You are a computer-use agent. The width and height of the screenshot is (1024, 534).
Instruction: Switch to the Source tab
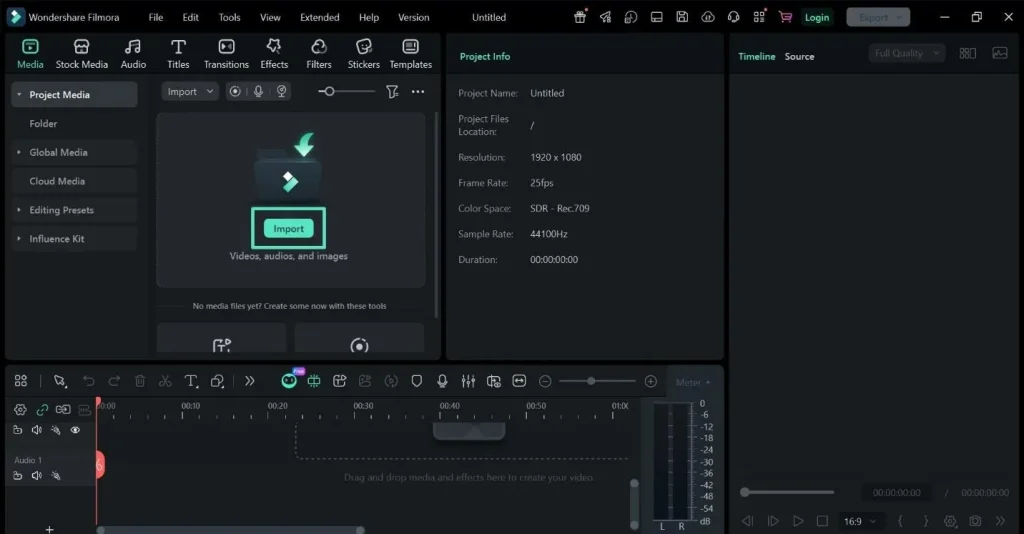tap(799, 57)
